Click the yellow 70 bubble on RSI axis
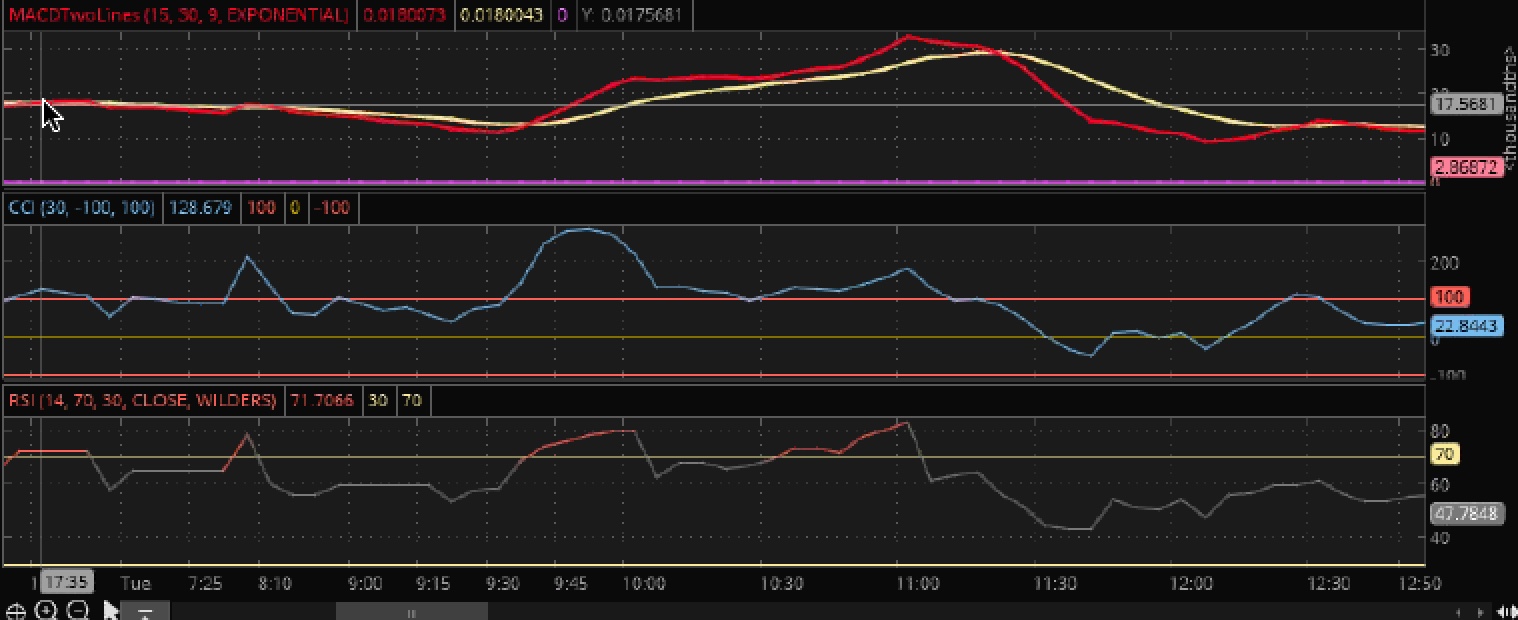Viewport: 1518px width, 620px height. 1445,456
